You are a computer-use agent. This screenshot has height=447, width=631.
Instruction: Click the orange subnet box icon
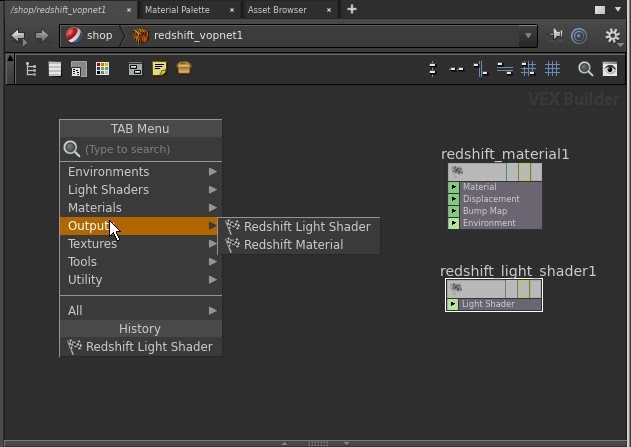point(184,68)
